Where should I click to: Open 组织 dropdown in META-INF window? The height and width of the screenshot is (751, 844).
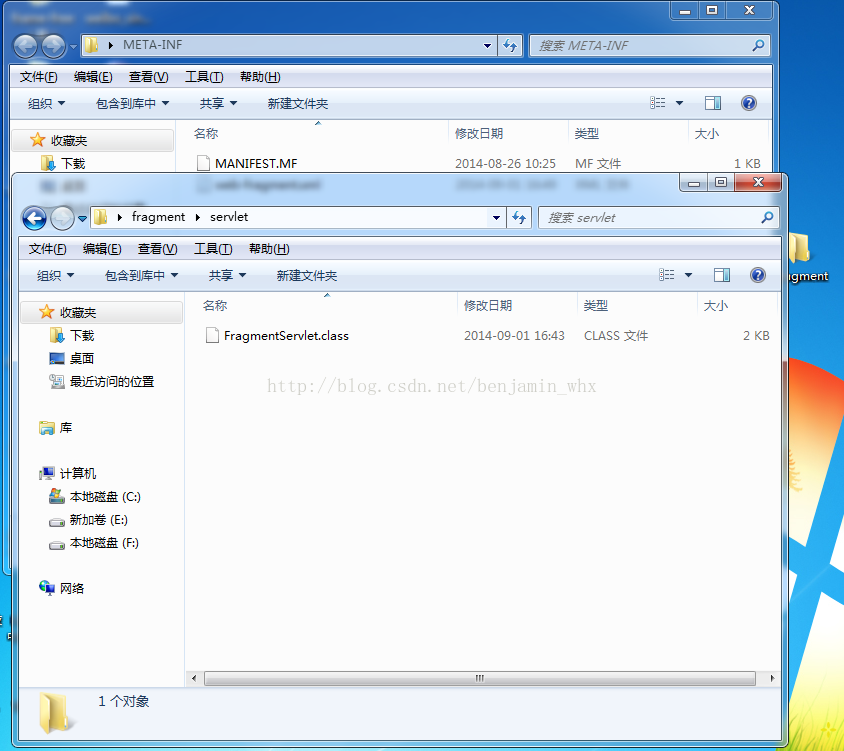point(46,103)
